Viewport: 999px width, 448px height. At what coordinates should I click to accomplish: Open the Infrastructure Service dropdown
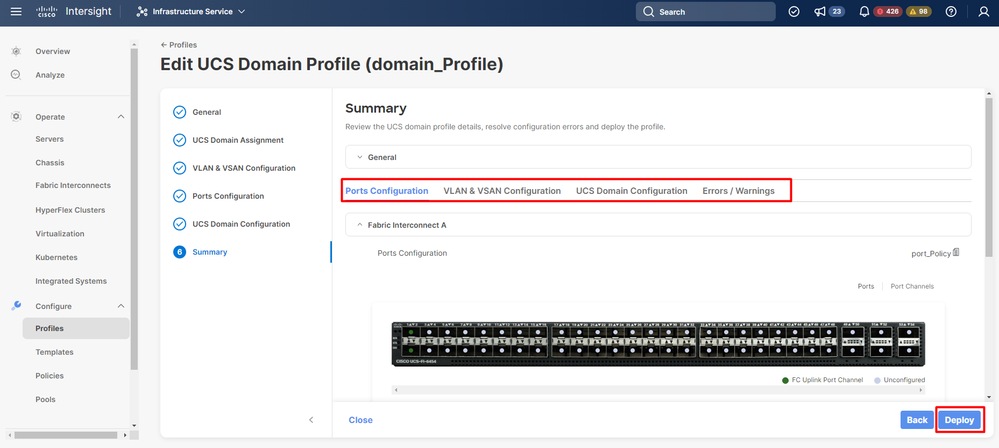point(191,12)
